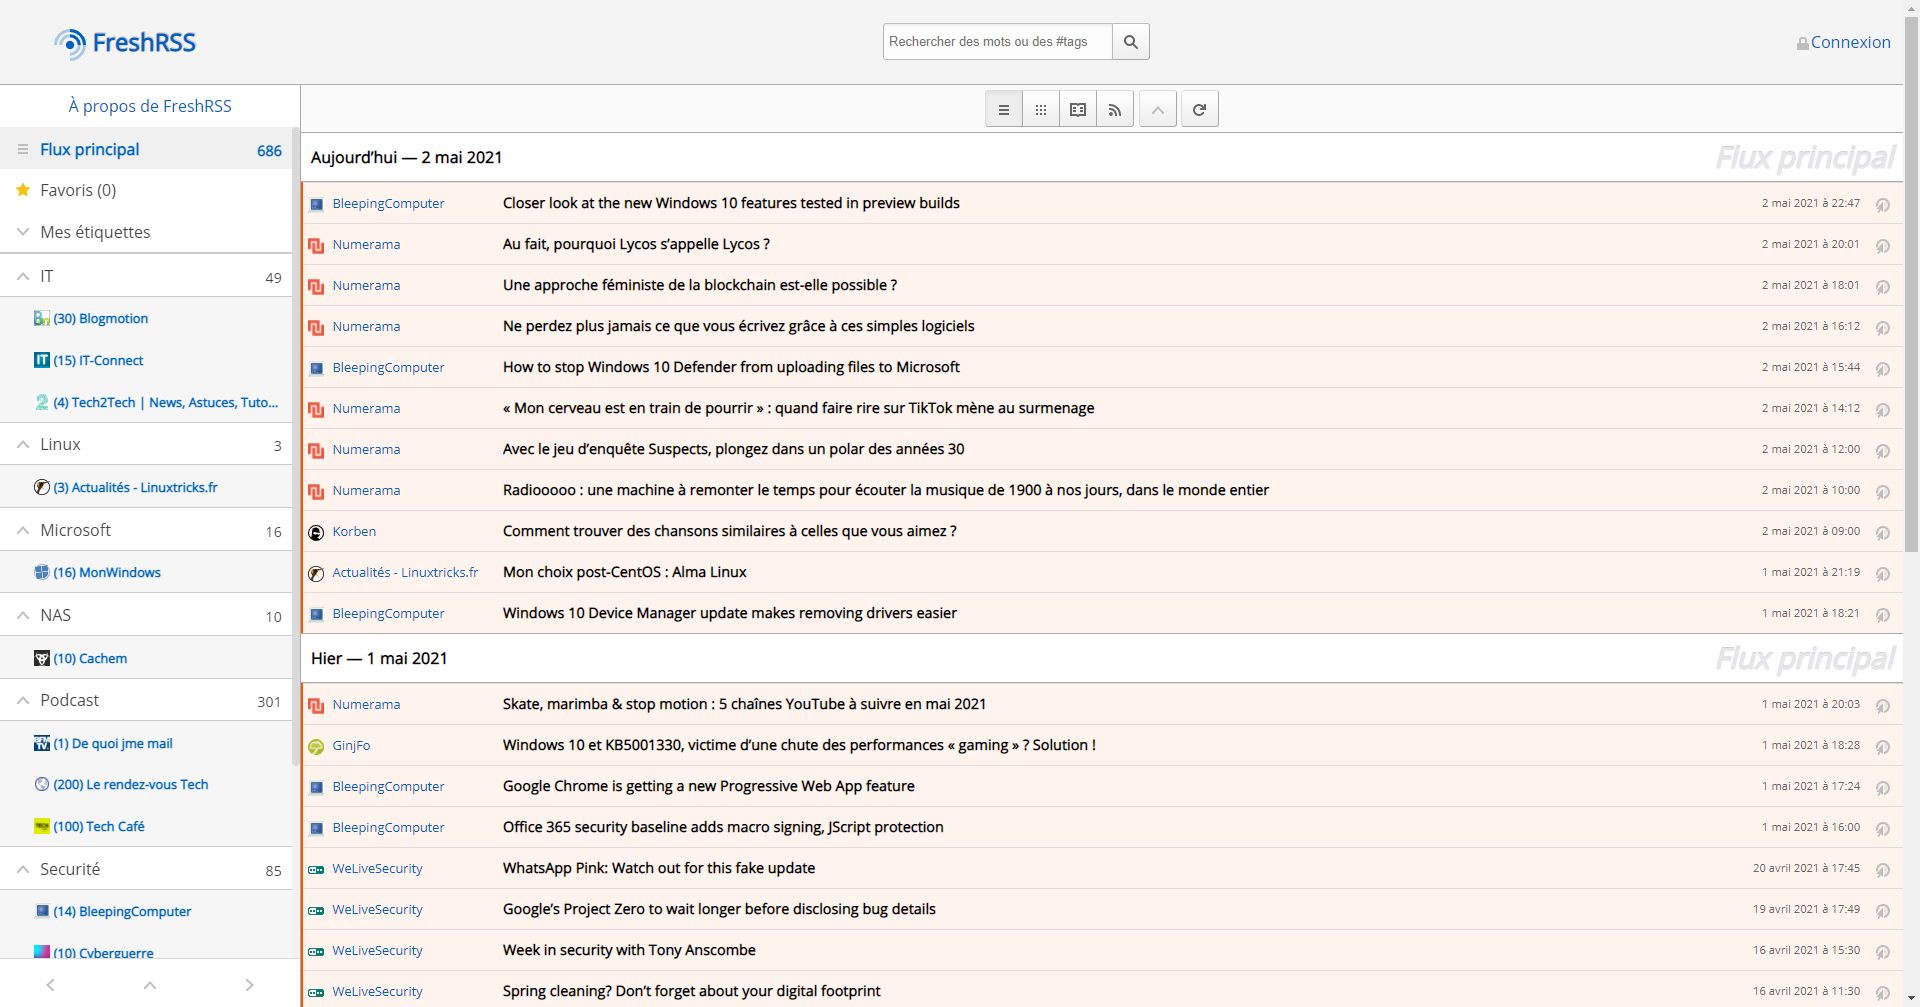This screenshot has width=1920, height=1007.
Task: Open link icon for 'Closer look at the new Windows 10' article
Action: (1882, 205)
